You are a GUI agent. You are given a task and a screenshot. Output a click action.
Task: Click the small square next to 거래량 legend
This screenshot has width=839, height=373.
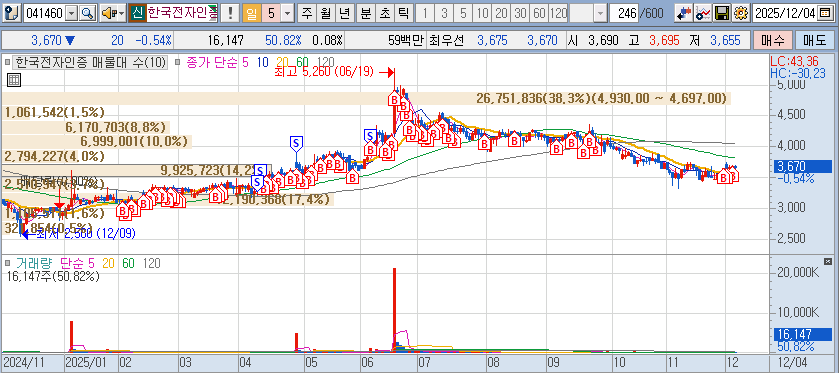7,263
